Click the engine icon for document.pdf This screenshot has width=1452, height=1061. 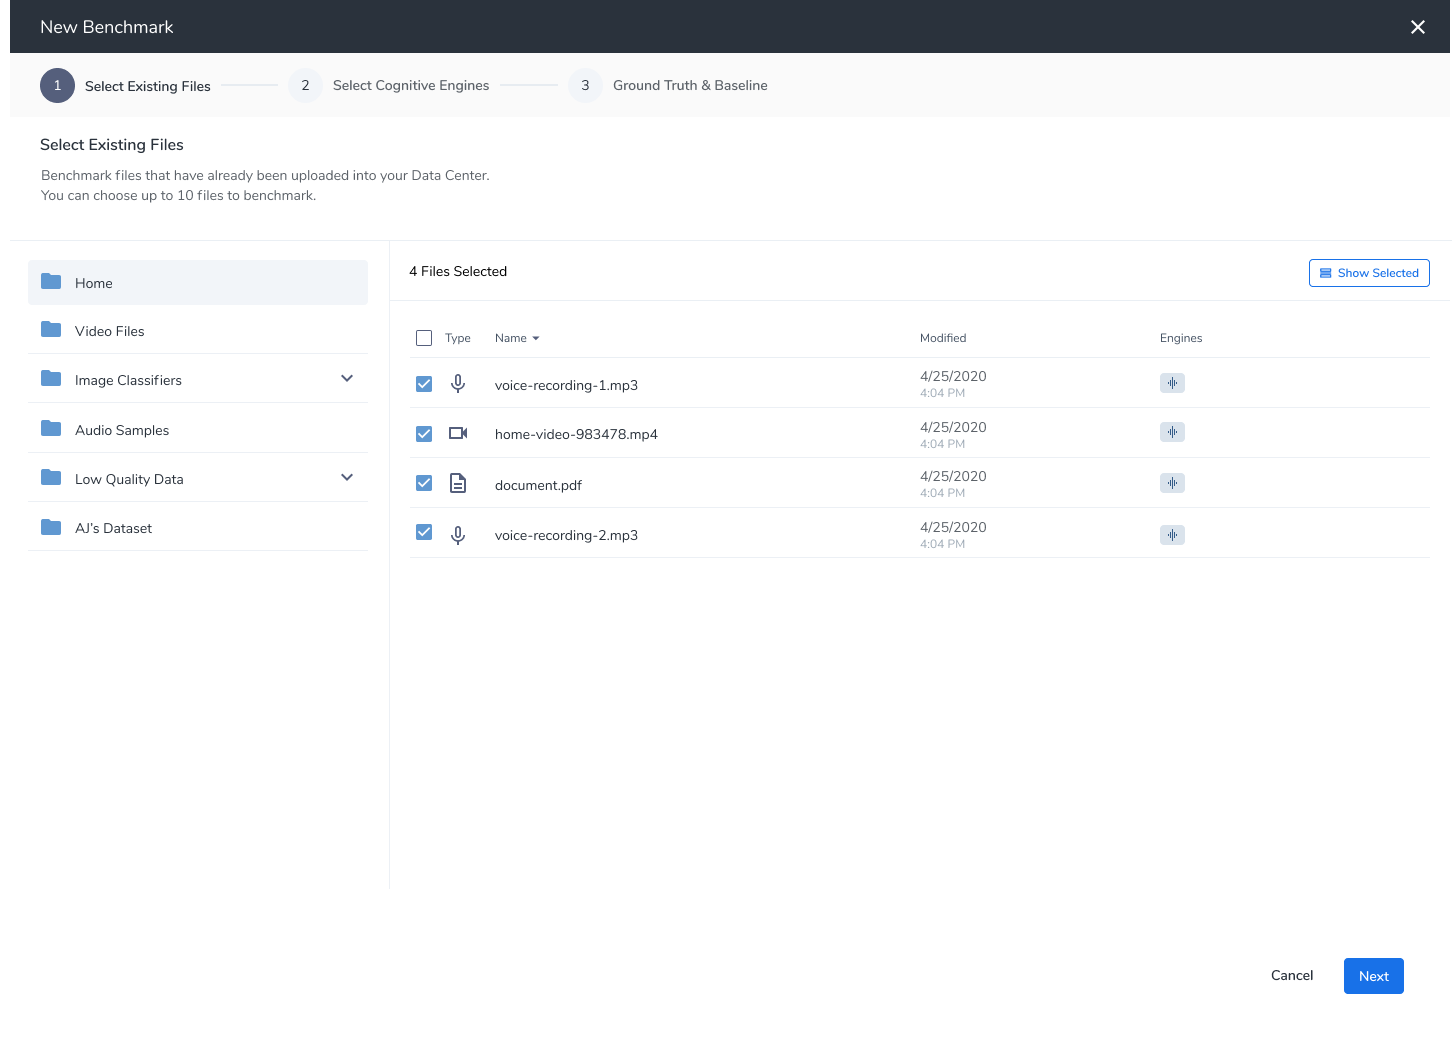(1172, 483)
